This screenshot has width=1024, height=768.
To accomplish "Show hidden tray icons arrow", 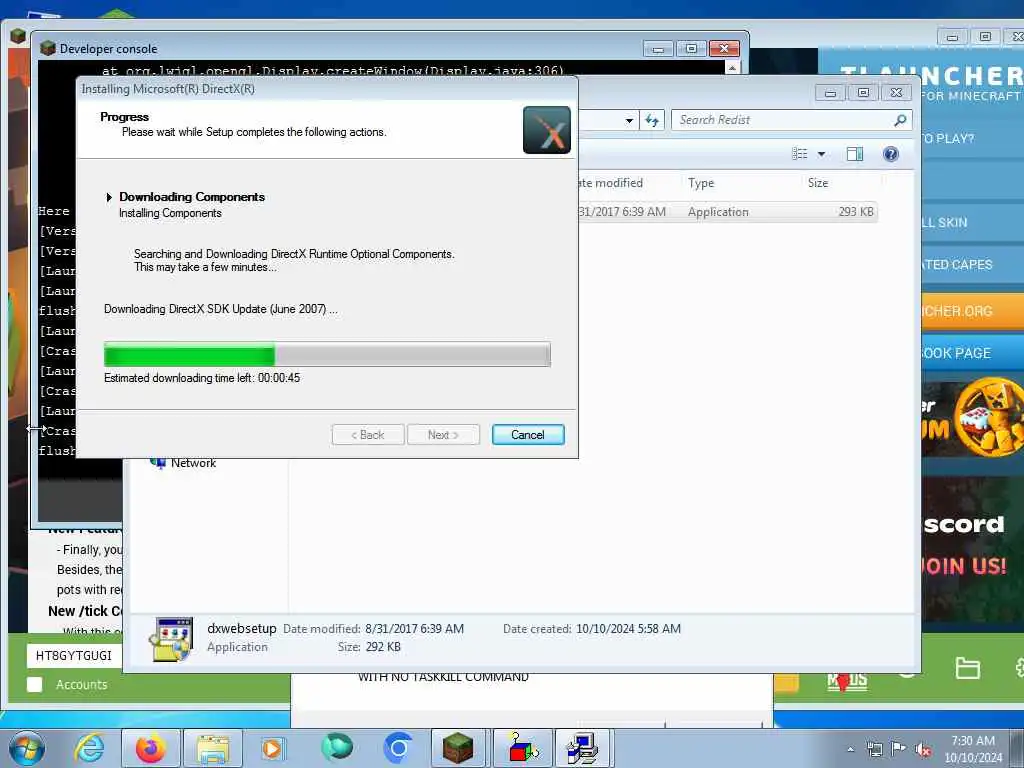I will 850,750.
